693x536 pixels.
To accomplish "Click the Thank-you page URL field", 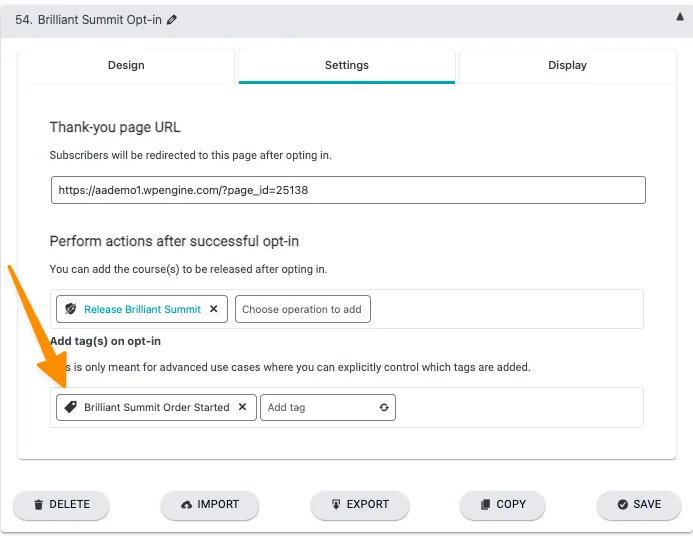I will point(348,190).
